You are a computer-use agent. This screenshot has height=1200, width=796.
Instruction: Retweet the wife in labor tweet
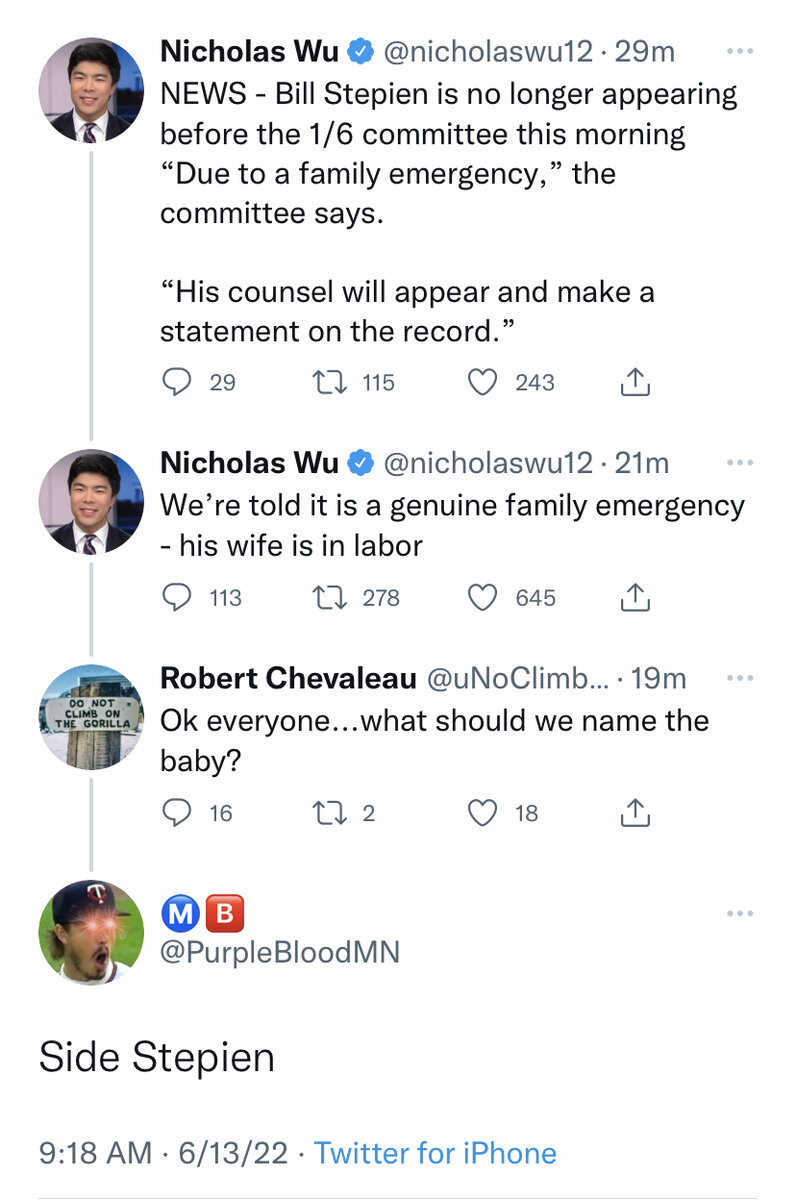point(329,597)
